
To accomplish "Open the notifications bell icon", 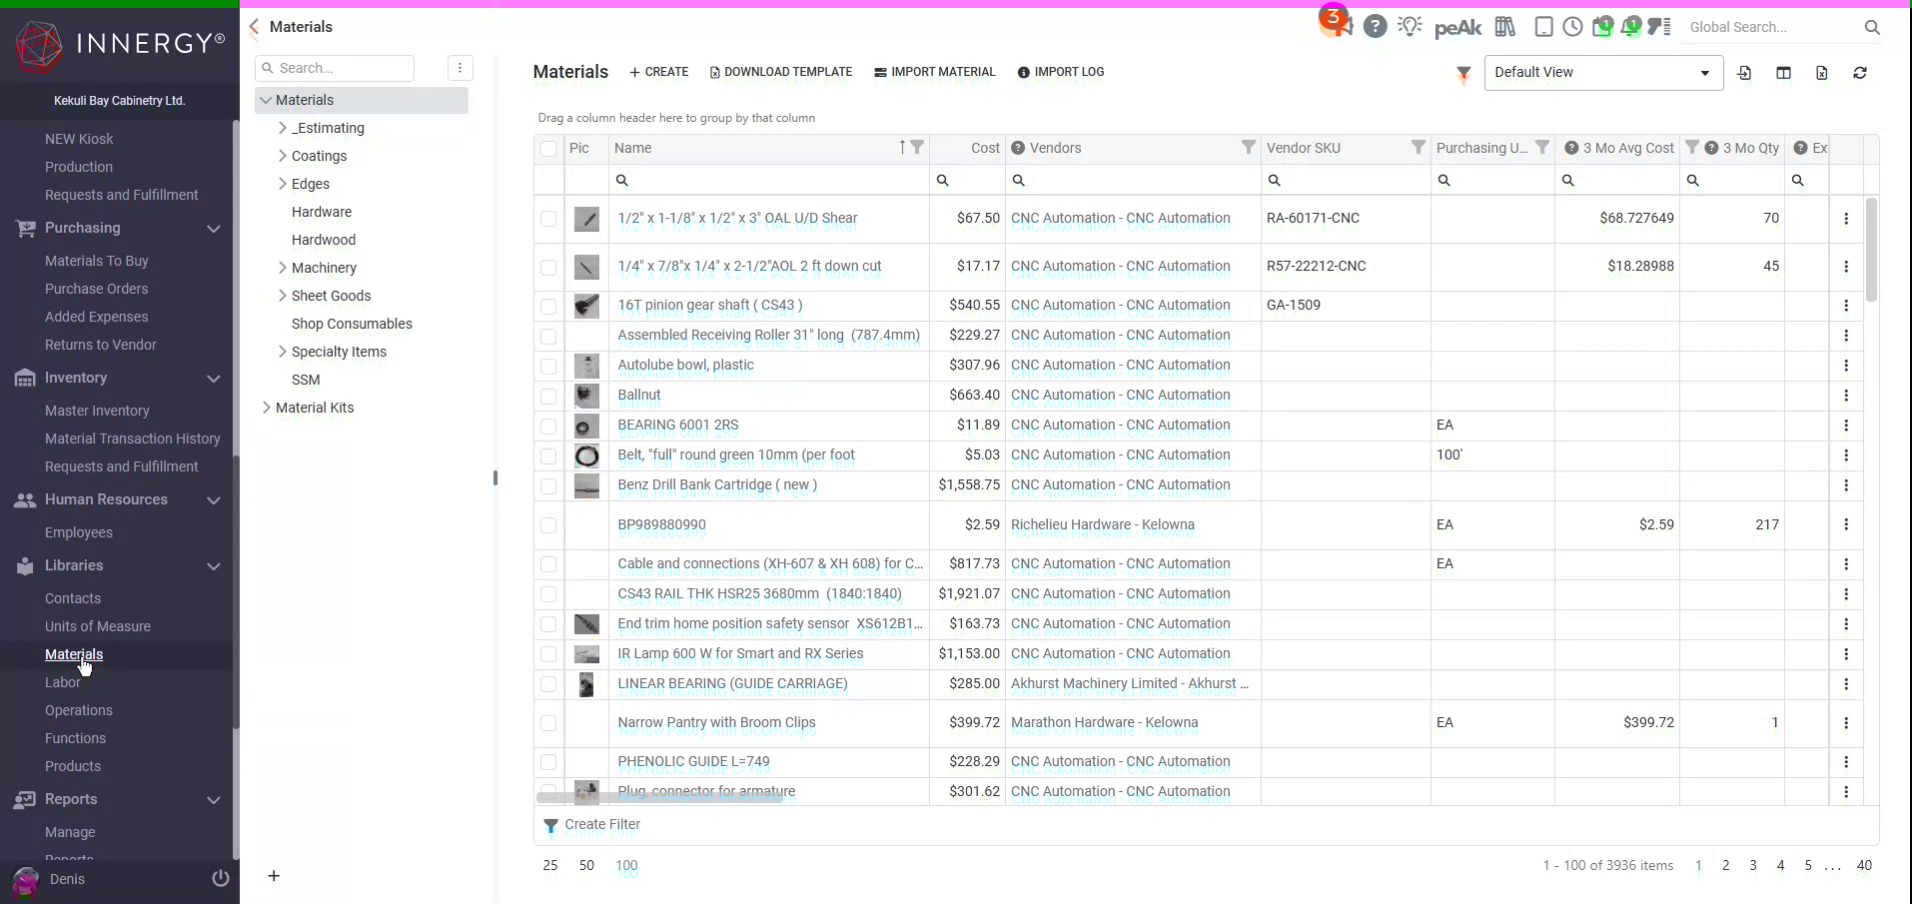I will [1632, 27].
